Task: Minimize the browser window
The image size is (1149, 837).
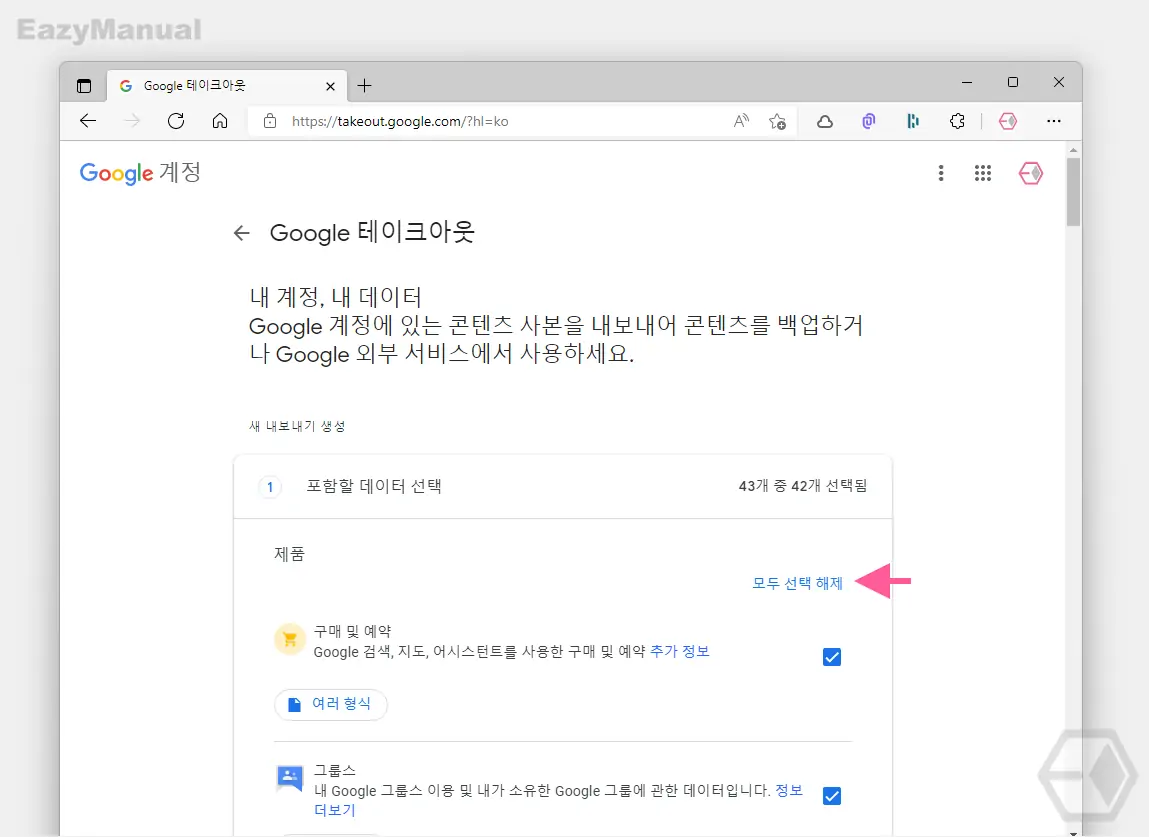Action: point(967,83)
